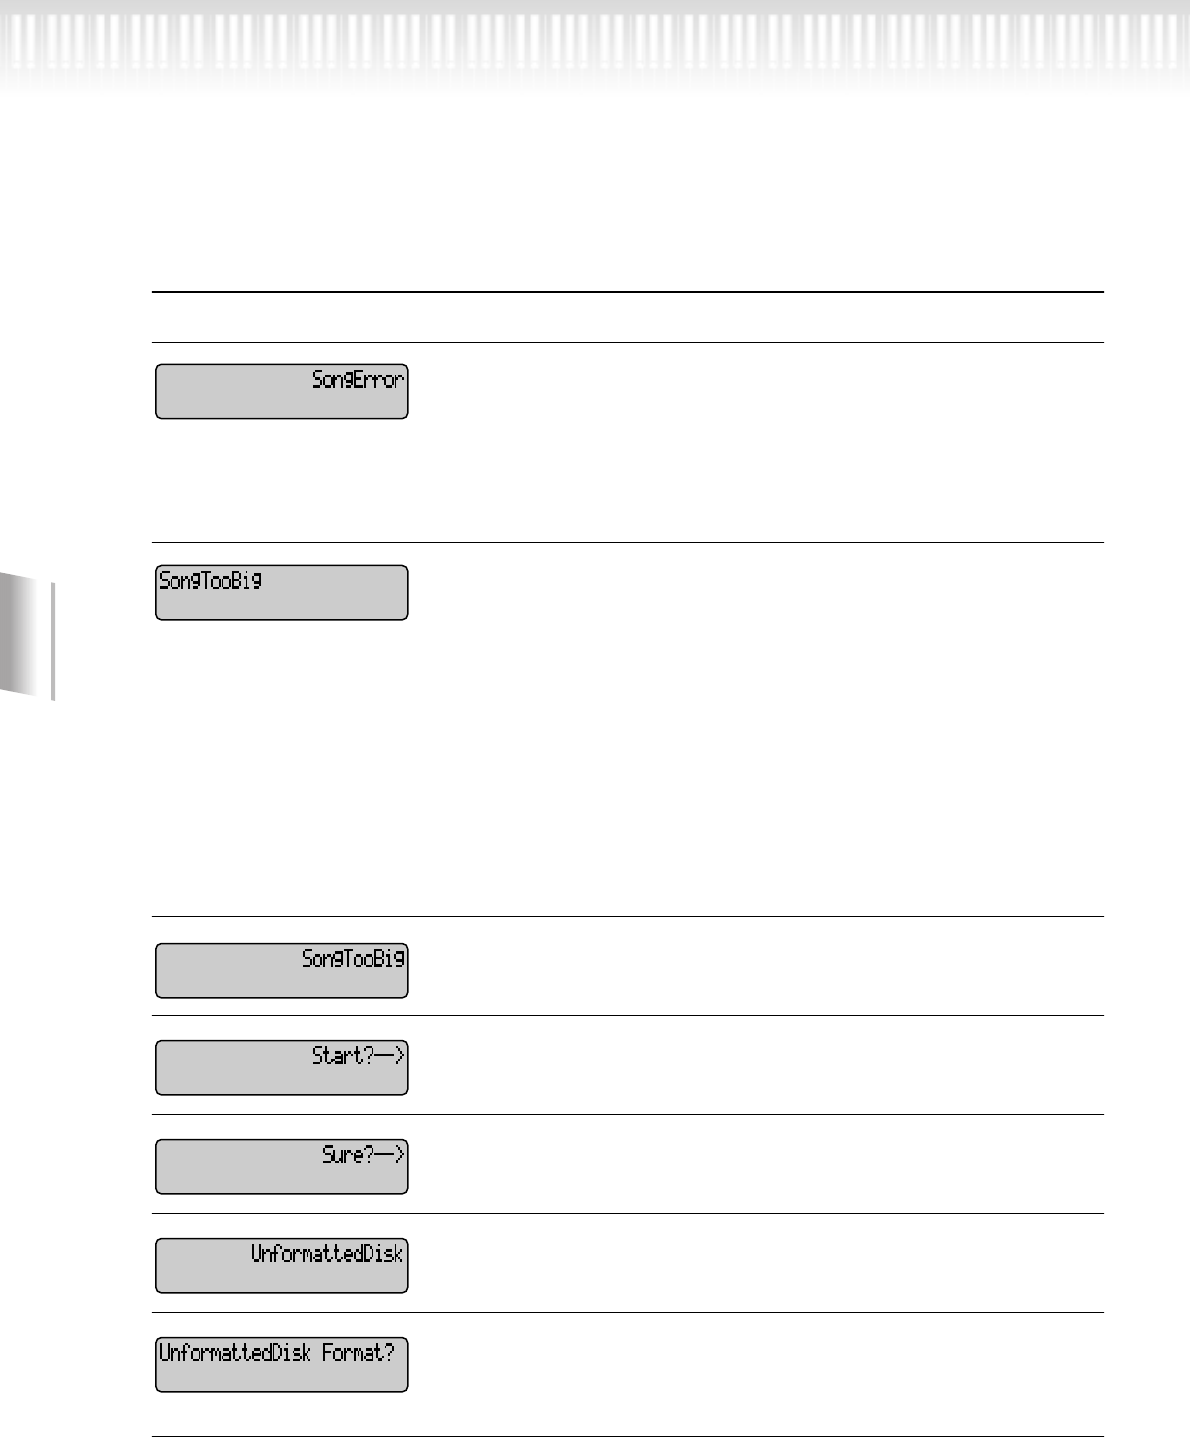Click SongTooBig text in the third display

pos(354,959)
